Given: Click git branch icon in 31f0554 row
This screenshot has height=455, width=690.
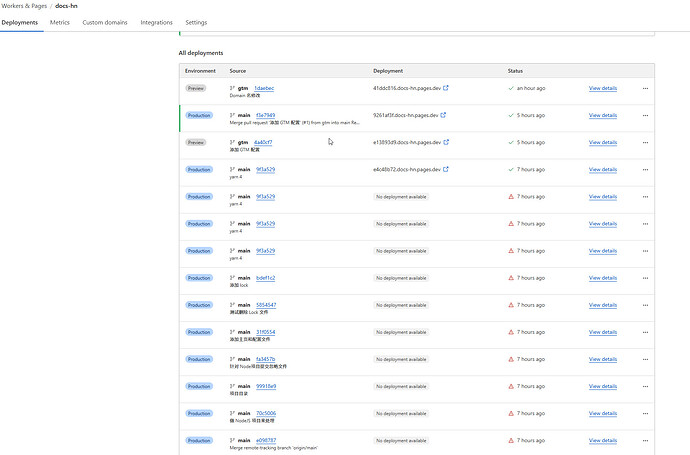Looking at the screenshot, I should tap(232, 332).
